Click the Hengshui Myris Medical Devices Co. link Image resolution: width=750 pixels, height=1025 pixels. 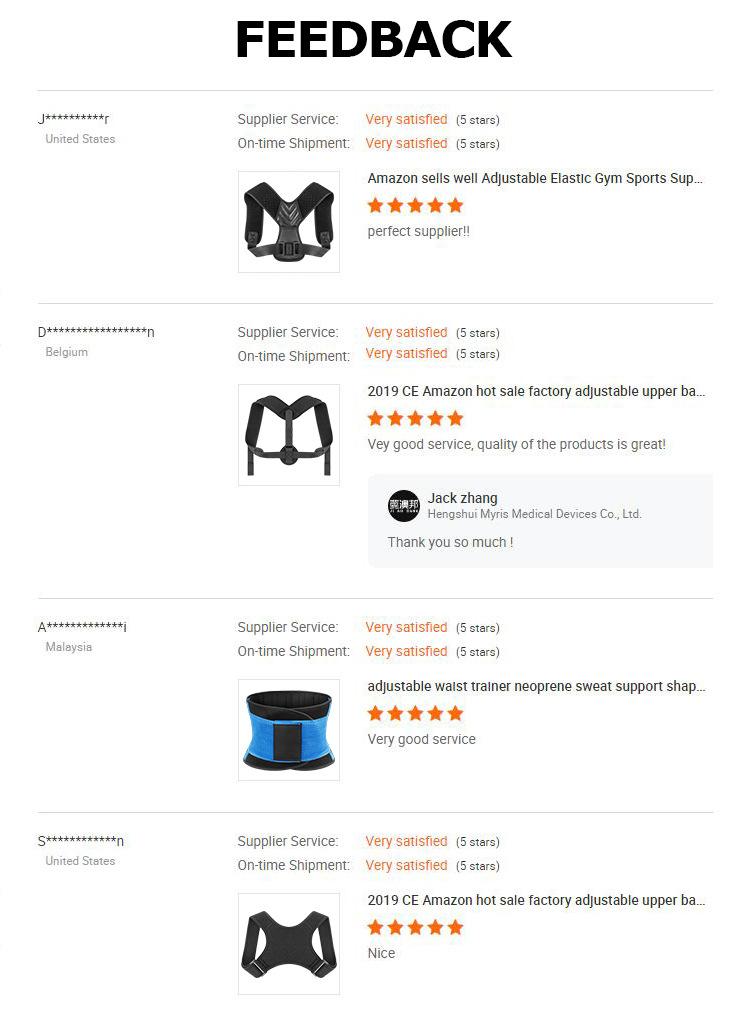[x=534, y=514]
